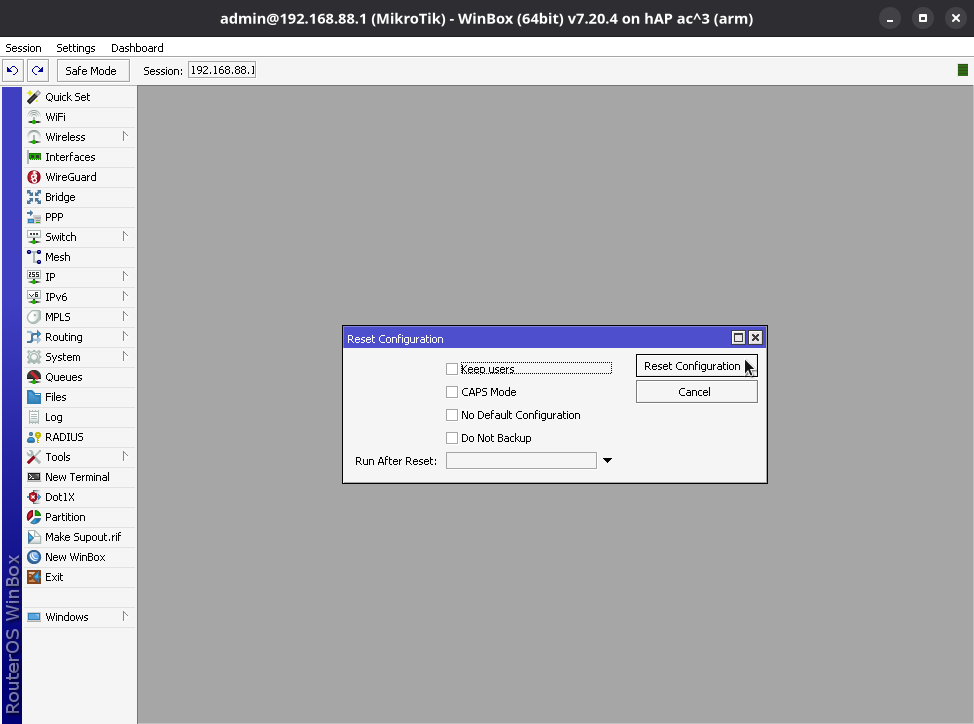Open the Dashboard menu
The width and height of the screenshot is (974, 724).
click(x=137, y=48)
